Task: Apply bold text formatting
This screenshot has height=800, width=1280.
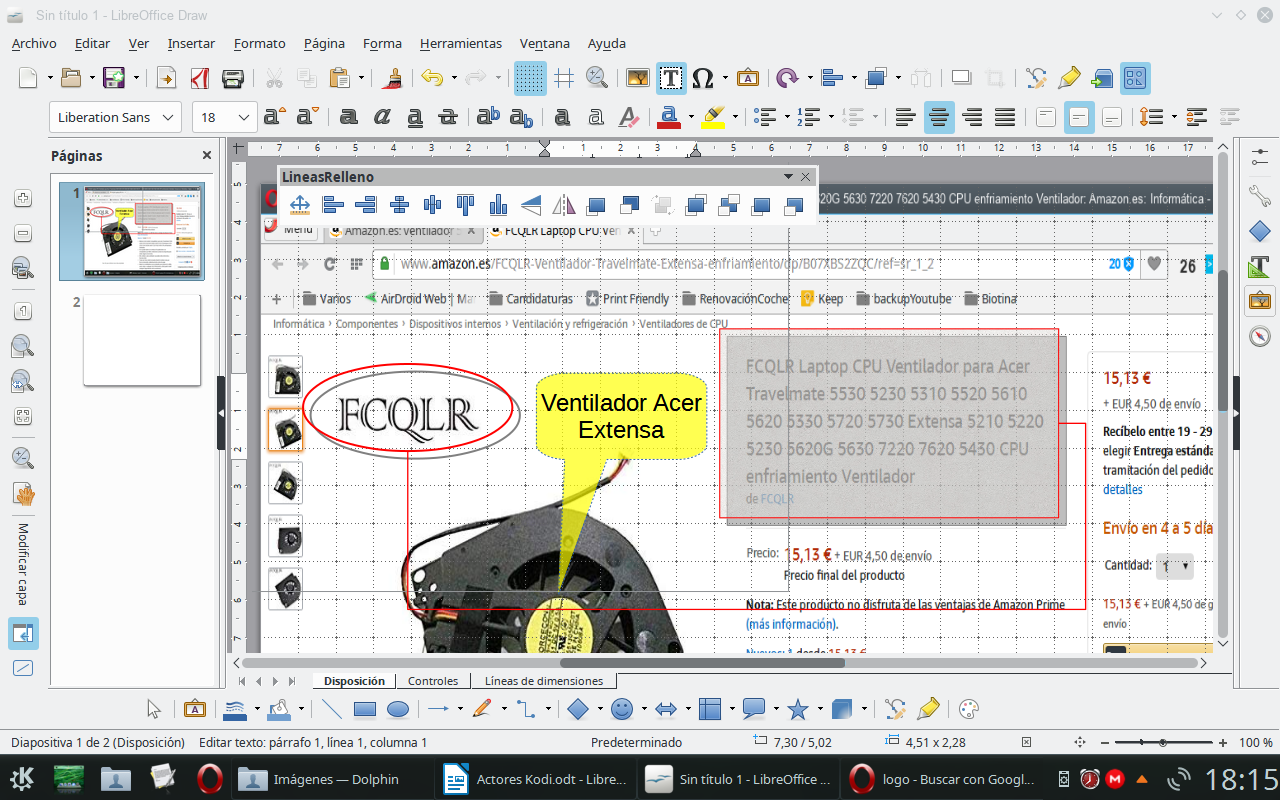Action: pos(348,117)
